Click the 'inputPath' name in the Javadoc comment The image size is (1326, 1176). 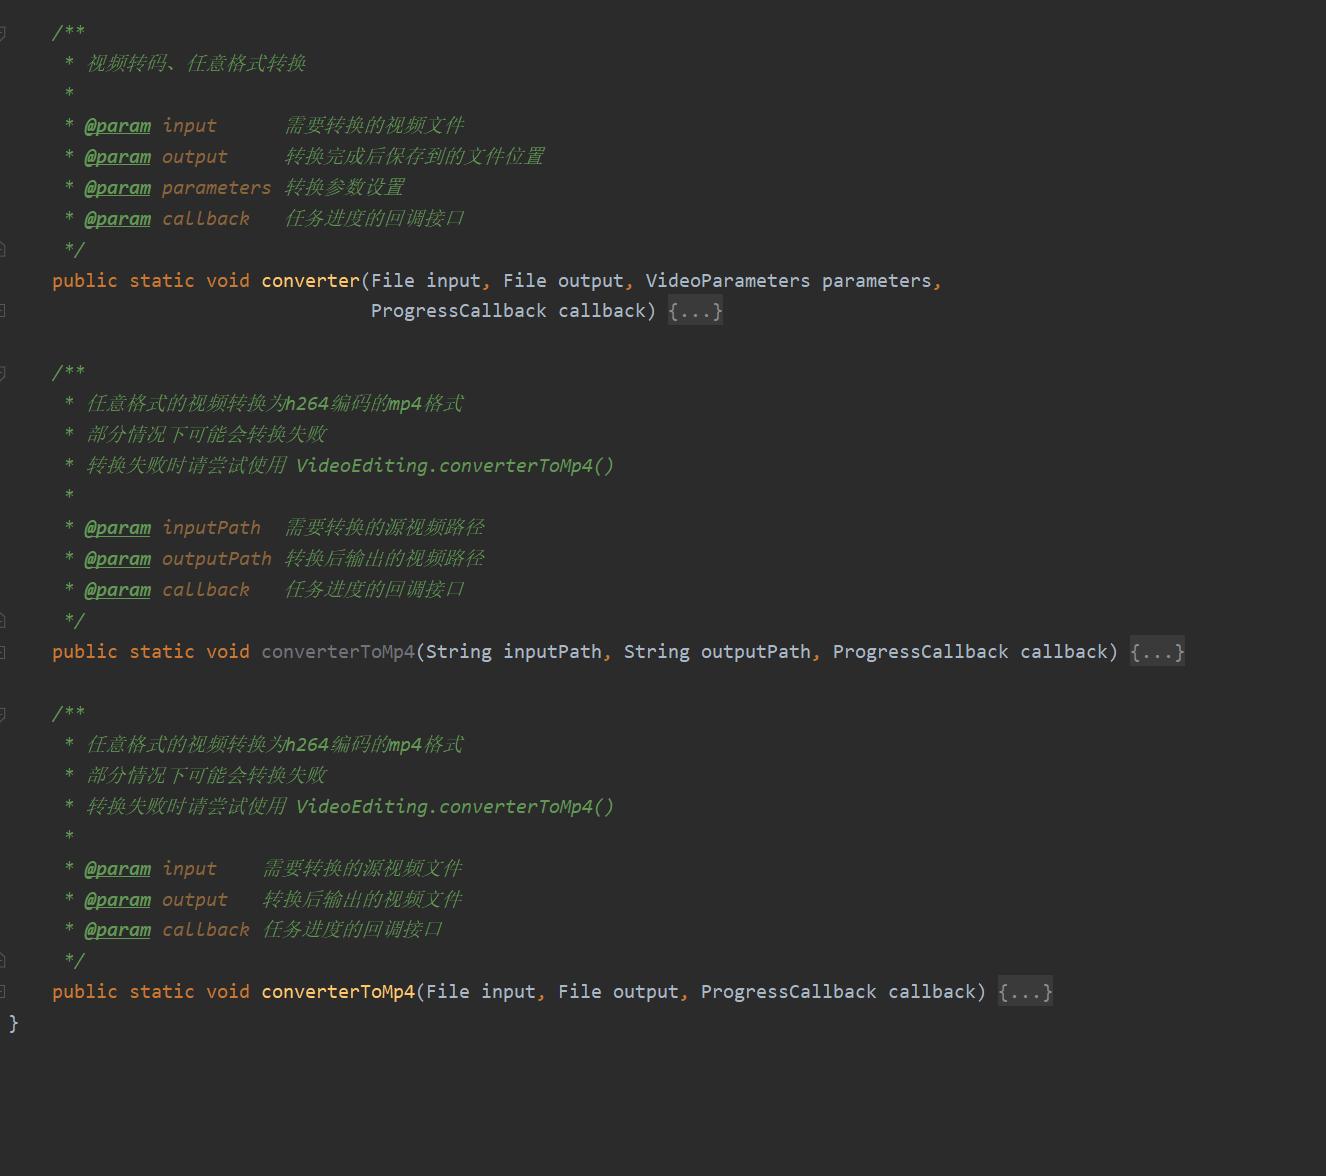(211, 527)
